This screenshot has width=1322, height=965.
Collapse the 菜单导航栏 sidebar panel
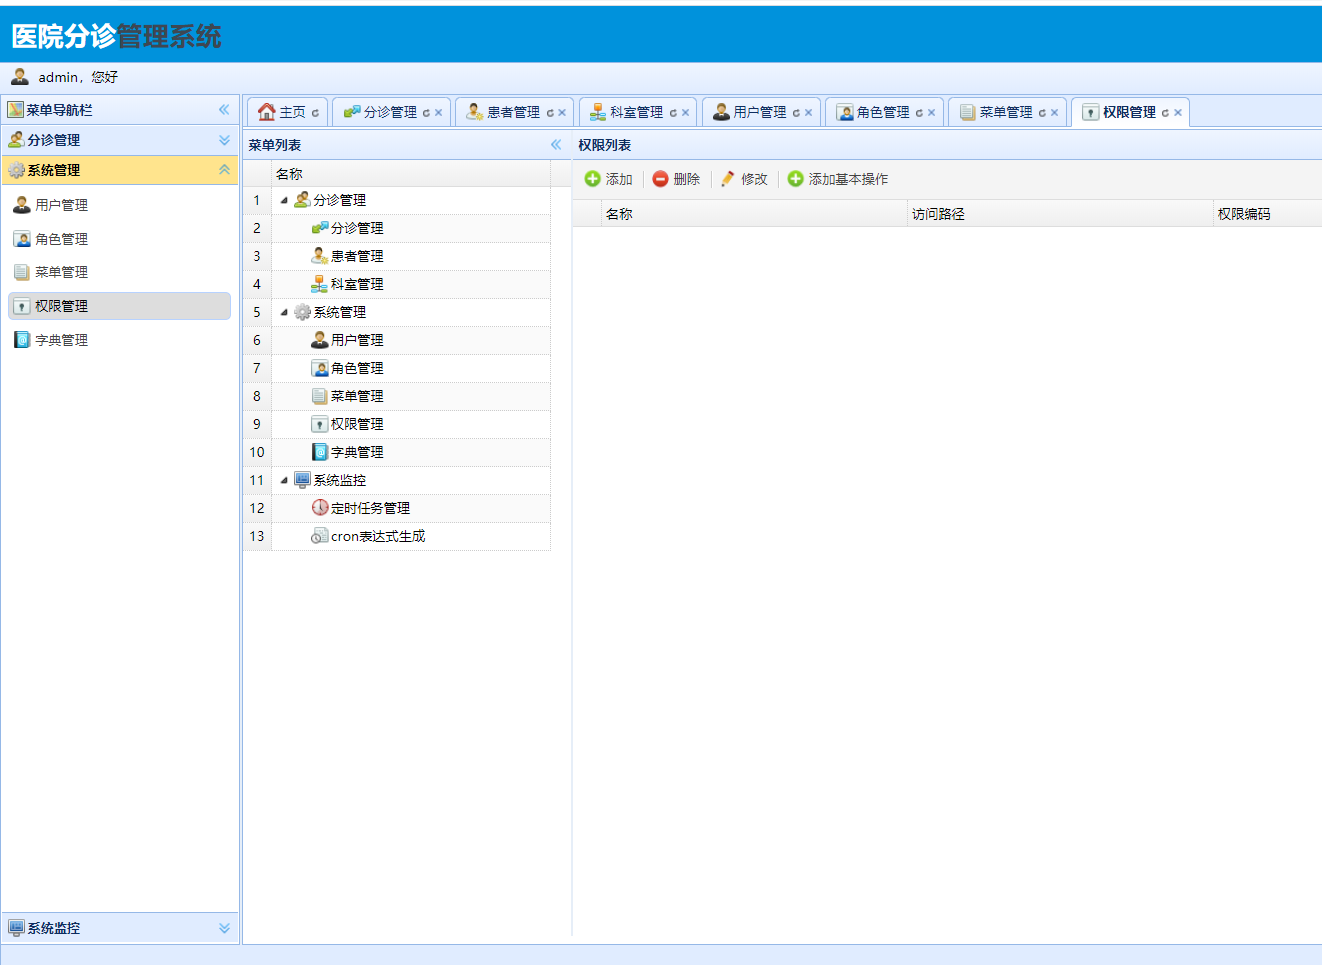(224, 110)
